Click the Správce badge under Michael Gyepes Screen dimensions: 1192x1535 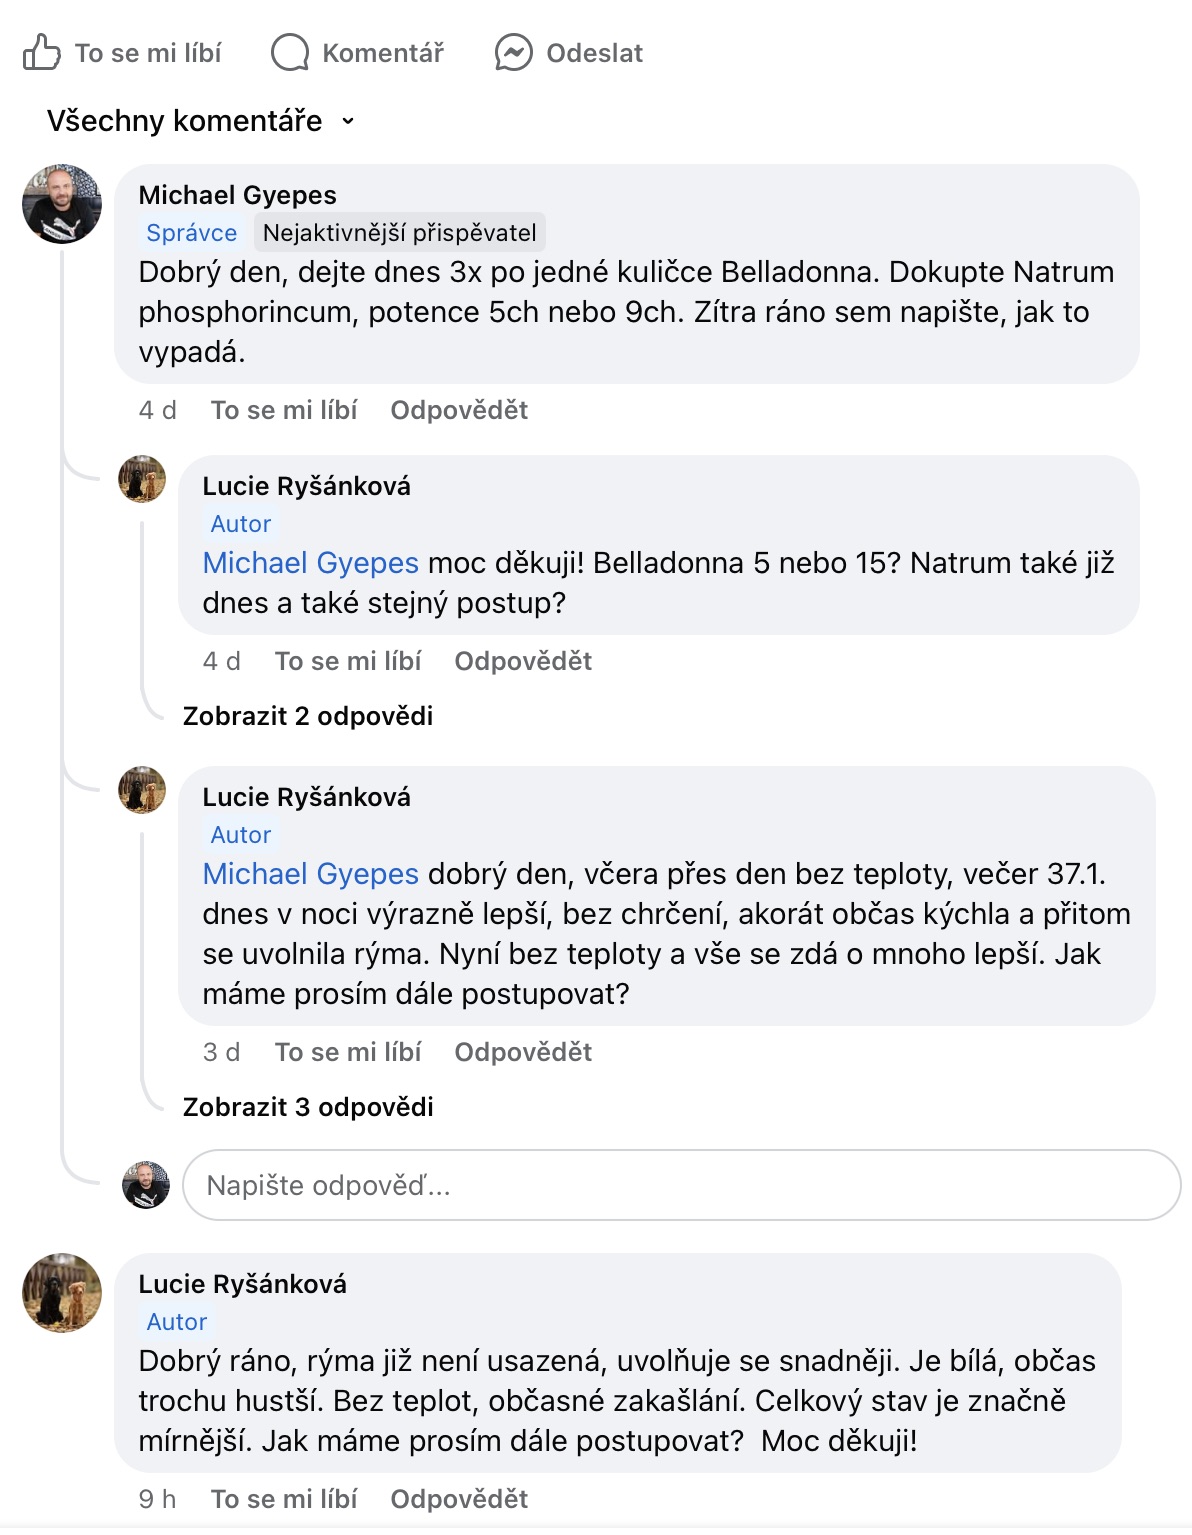(191, 233)
